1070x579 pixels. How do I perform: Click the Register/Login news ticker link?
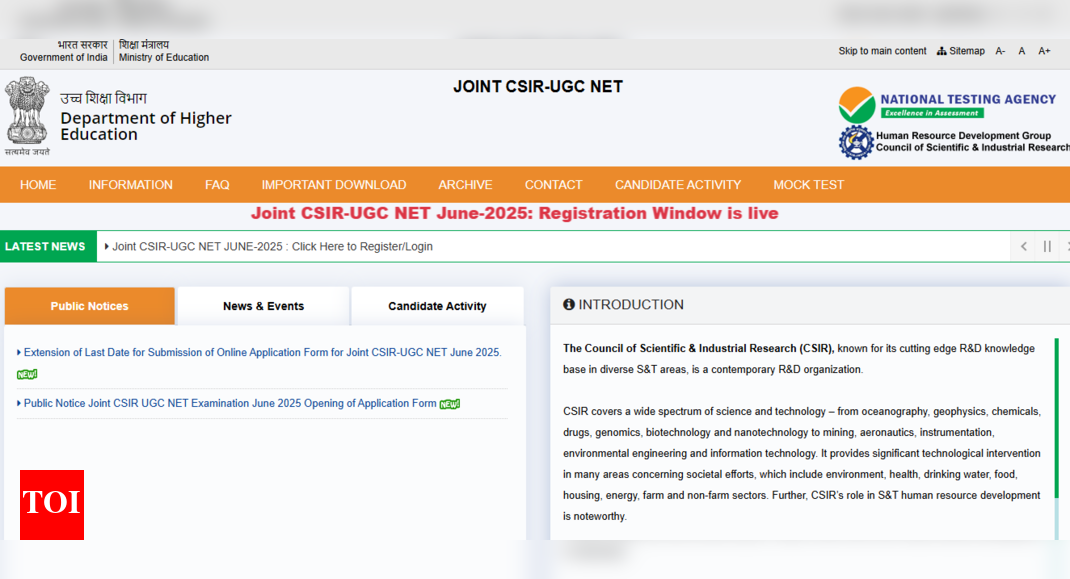pos(272,247)
